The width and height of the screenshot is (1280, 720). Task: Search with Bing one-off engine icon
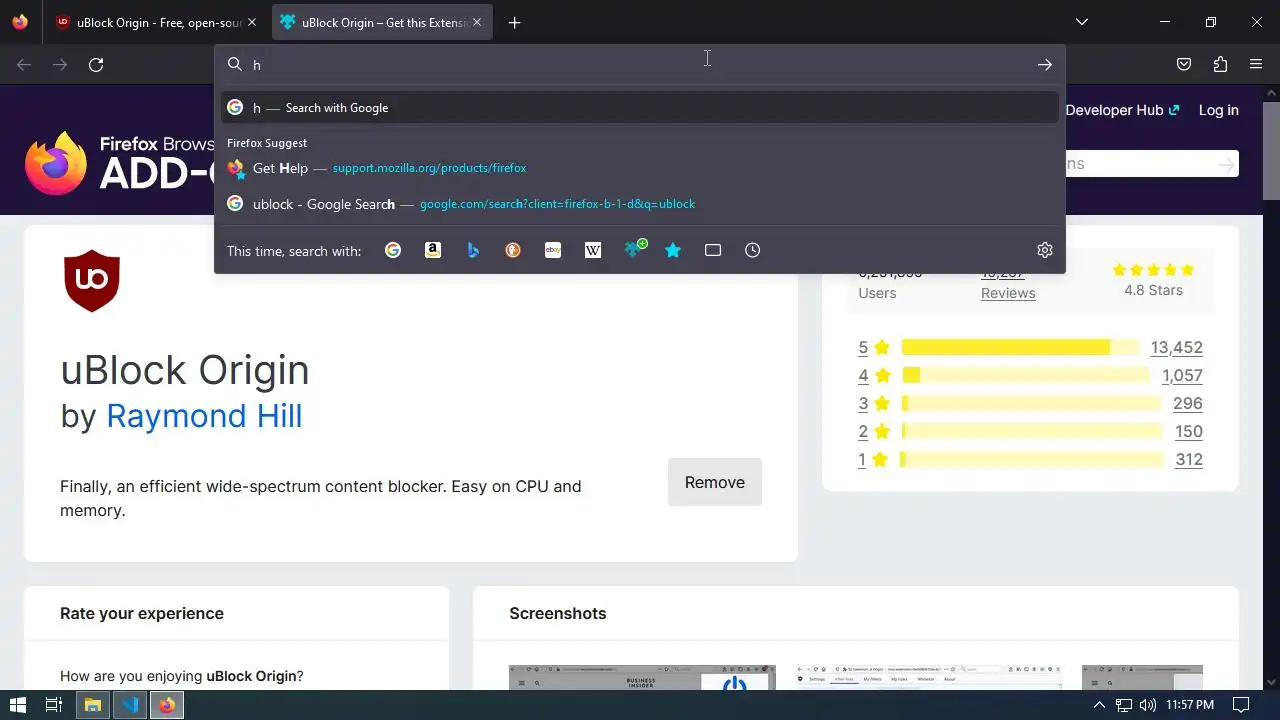click(473, 250)
